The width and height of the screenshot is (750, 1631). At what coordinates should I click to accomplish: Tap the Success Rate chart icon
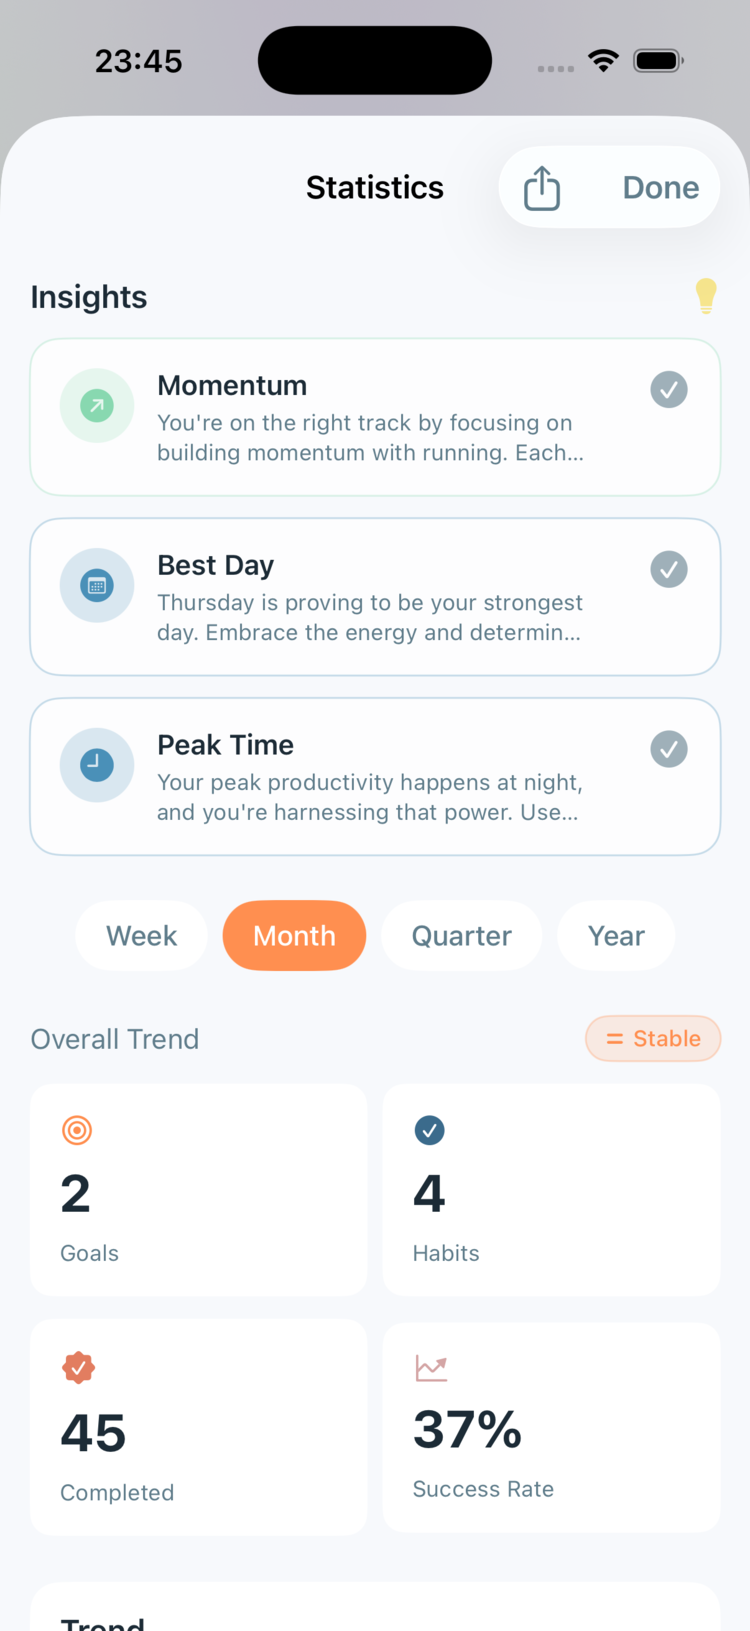pos(431,1367)
